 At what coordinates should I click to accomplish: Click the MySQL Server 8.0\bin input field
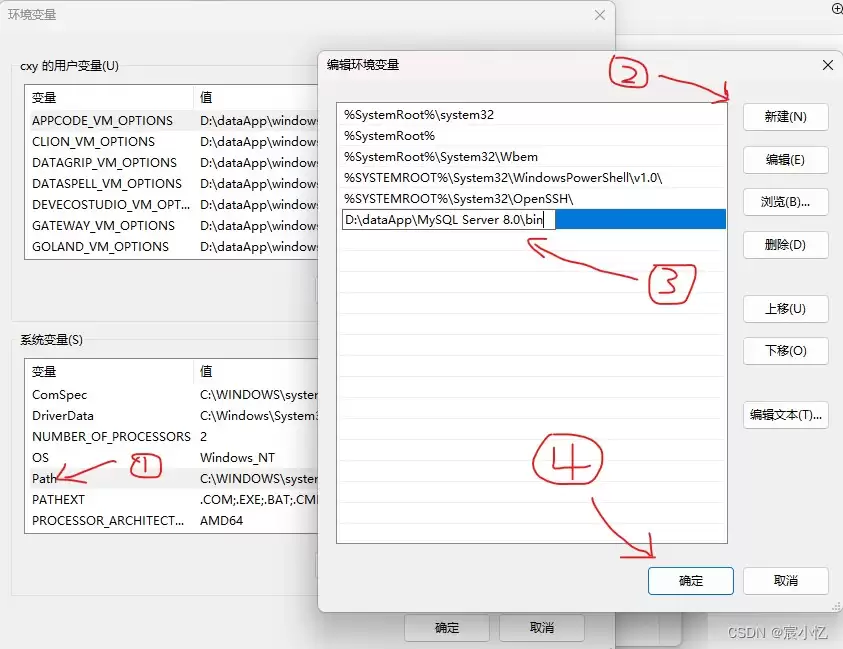448,219
